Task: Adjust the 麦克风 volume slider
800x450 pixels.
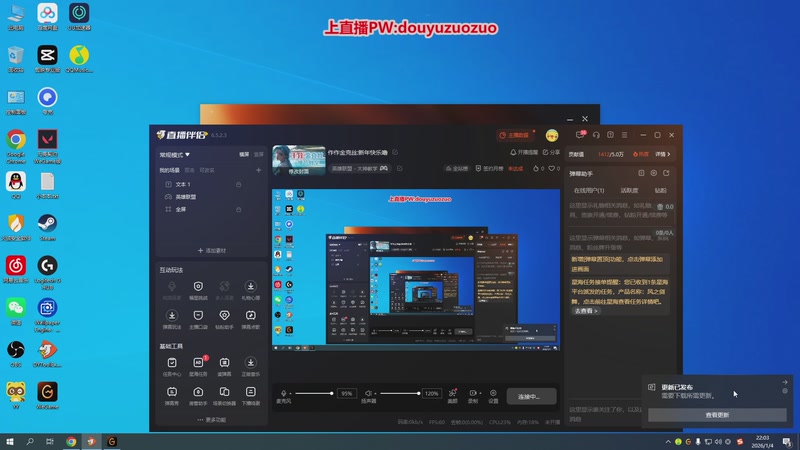Action: click(314, 393)
